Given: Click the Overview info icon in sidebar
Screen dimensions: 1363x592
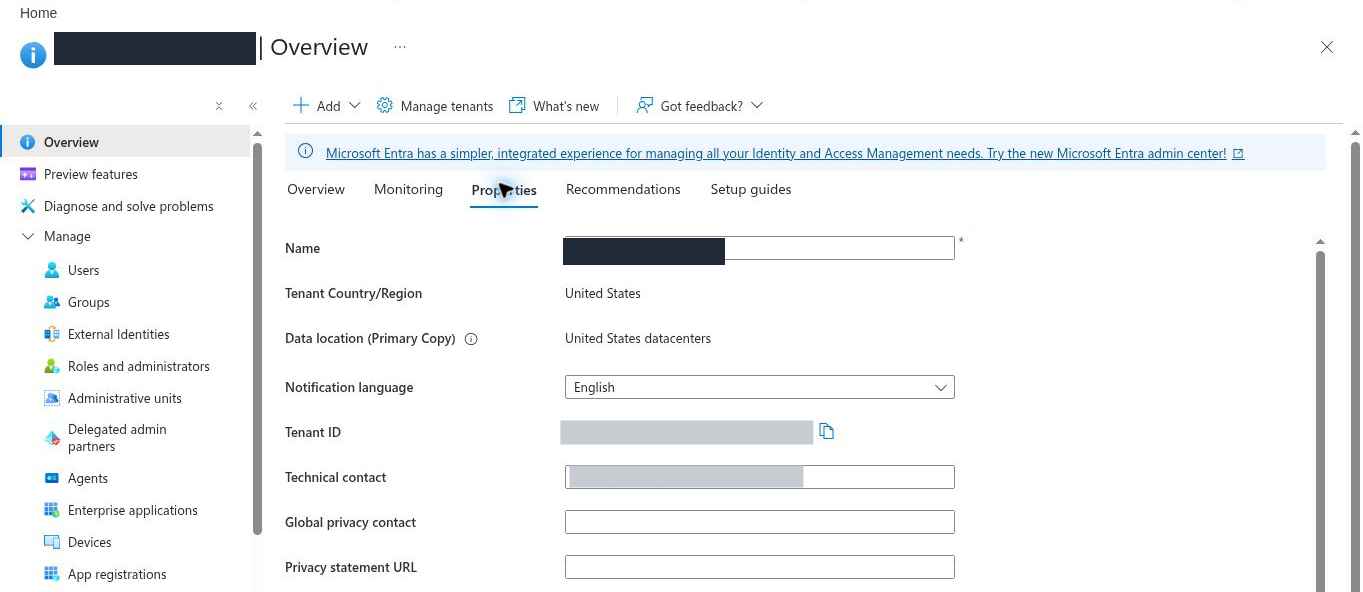Looking at the screenshot, I should coord(28,142).
